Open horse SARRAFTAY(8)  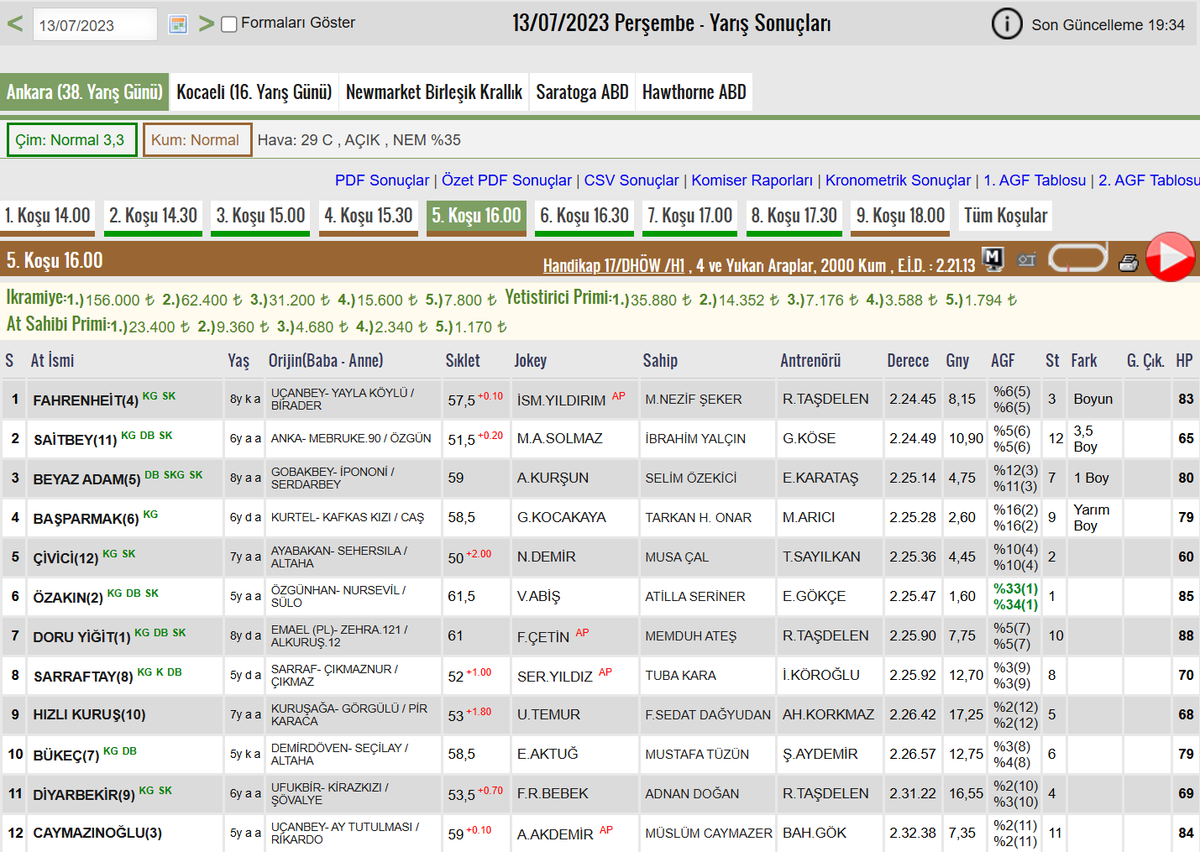[83, 676]
